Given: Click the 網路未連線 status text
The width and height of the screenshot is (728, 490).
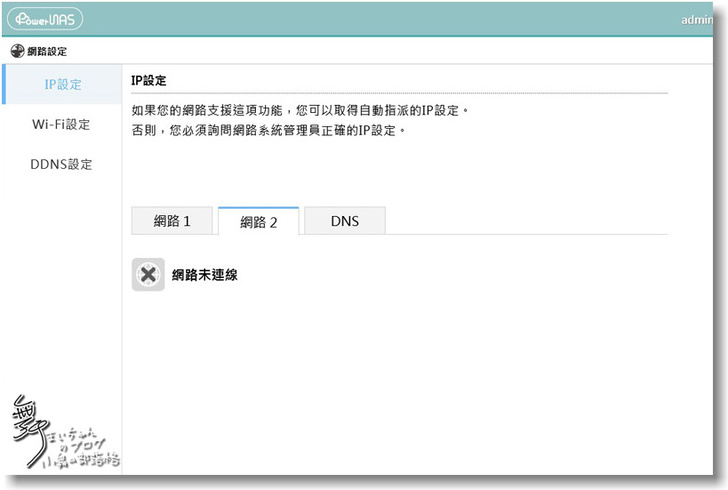Looking at the screenshot, I should click(205, 275).
